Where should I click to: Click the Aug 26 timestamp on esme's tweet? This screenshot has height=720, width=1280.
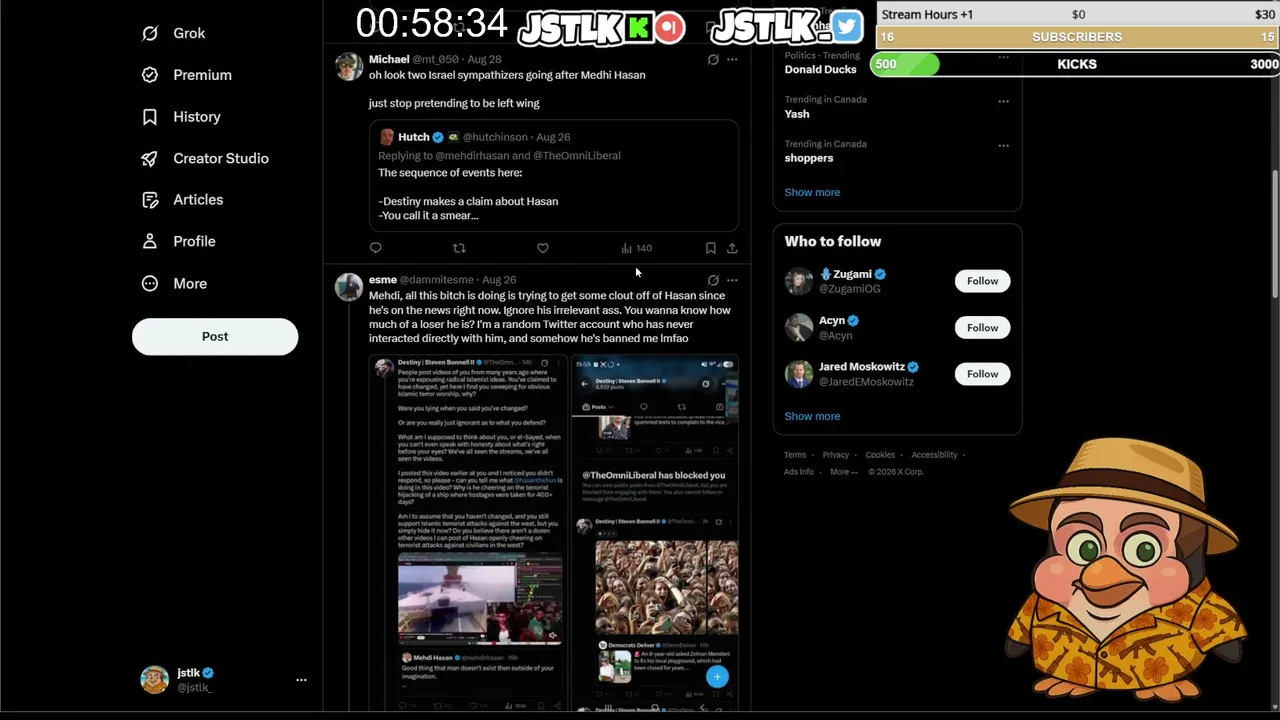[499, 280]
